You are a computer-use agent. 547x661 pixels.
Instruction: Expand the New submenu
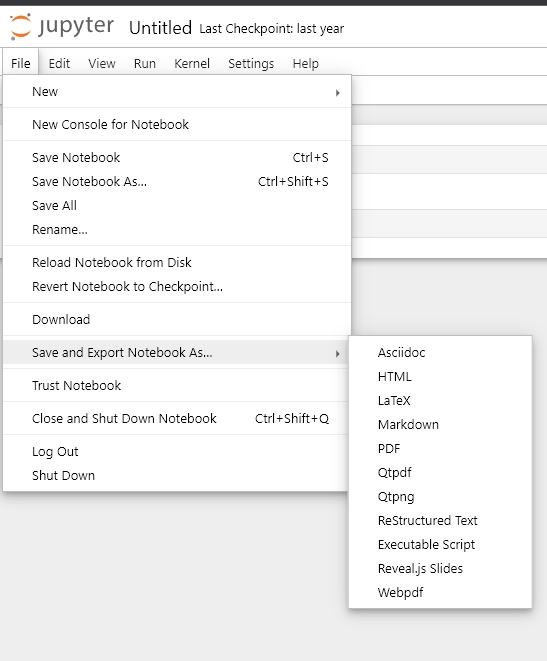pos(177,91)
